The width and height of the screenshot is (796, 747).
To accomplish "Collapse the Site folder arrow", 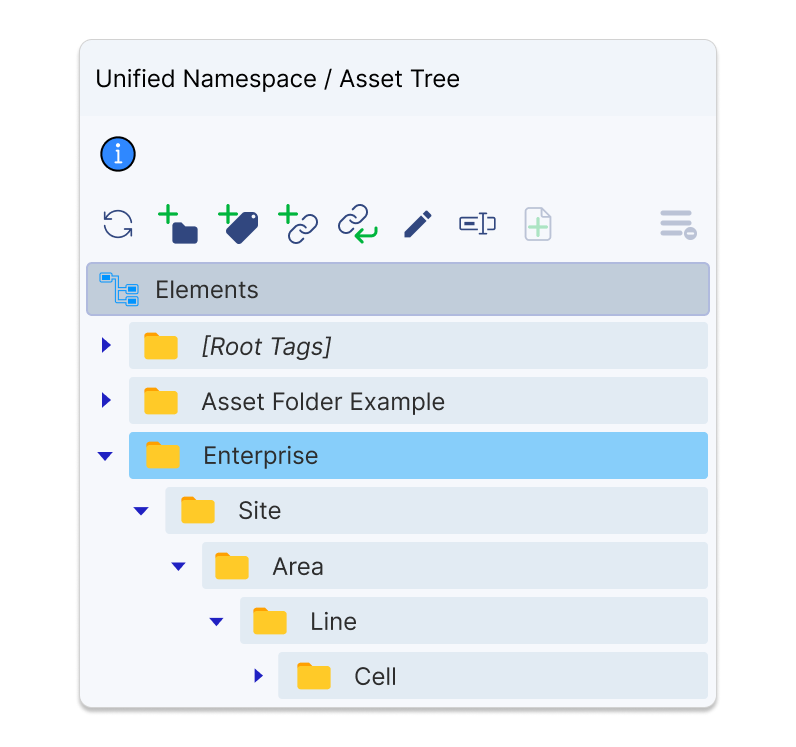I will (x=141, y=511).
